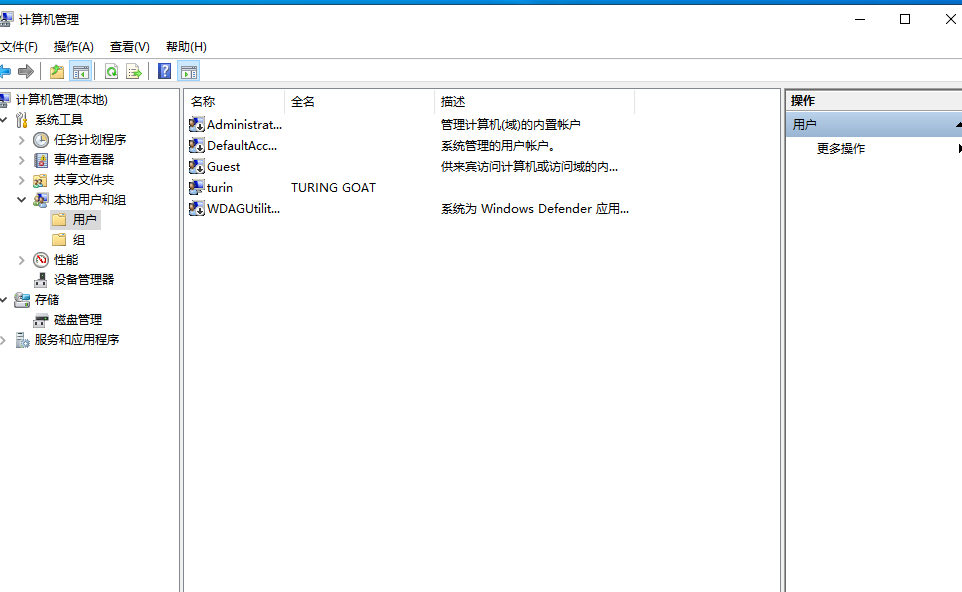Select the turin name text
Viewport: 962px width, 592px height.
coord(220,188)
